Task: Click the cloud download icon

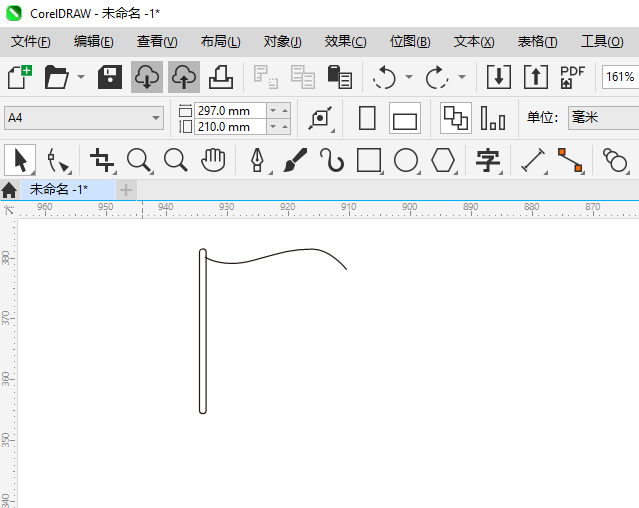Action: pos(147,77)
